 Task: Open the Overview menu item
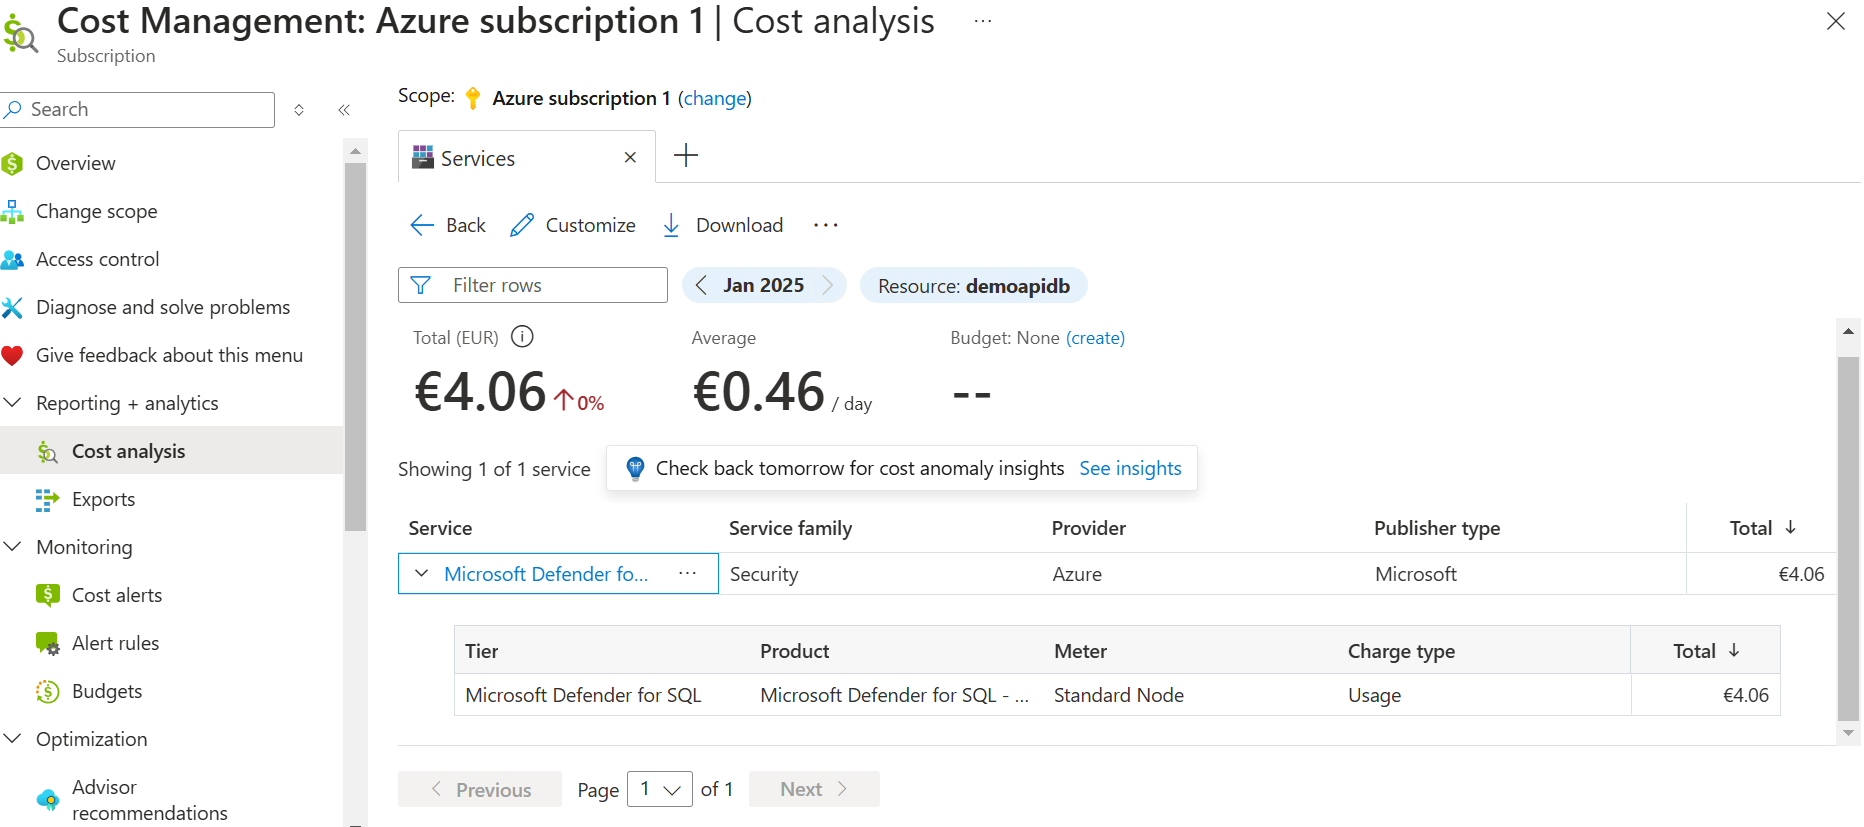click(75, 163)
